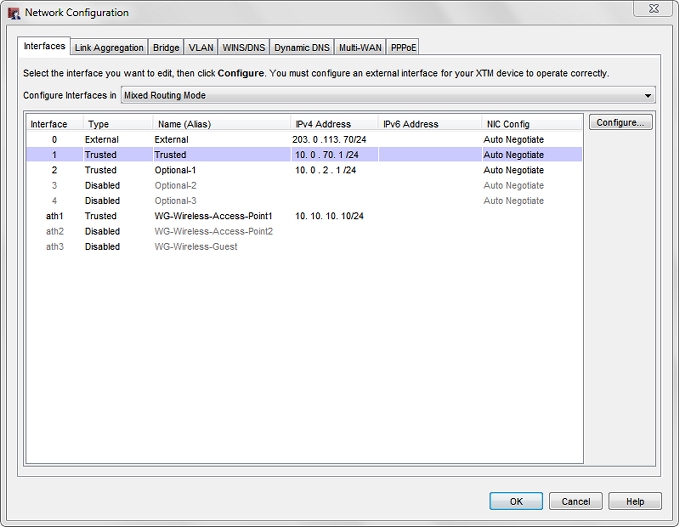Click Auto Negotiate in Optional-1 row
Image resolution: width=679 pixels, height=527 pixels.
514,170
